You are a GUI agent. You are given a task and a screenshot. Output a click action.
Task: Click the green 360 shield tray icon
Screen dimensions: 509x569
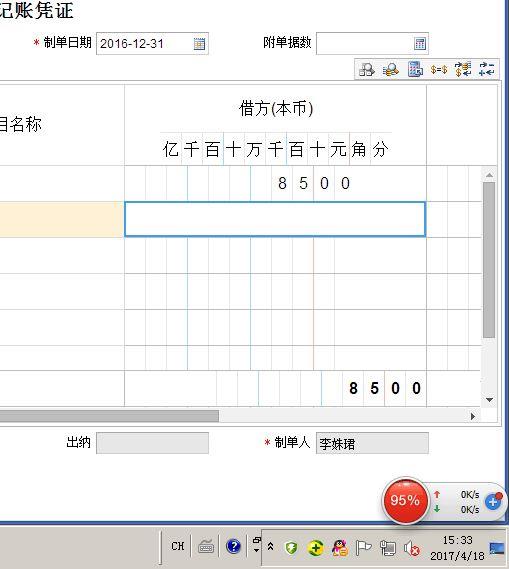point(291,548)
